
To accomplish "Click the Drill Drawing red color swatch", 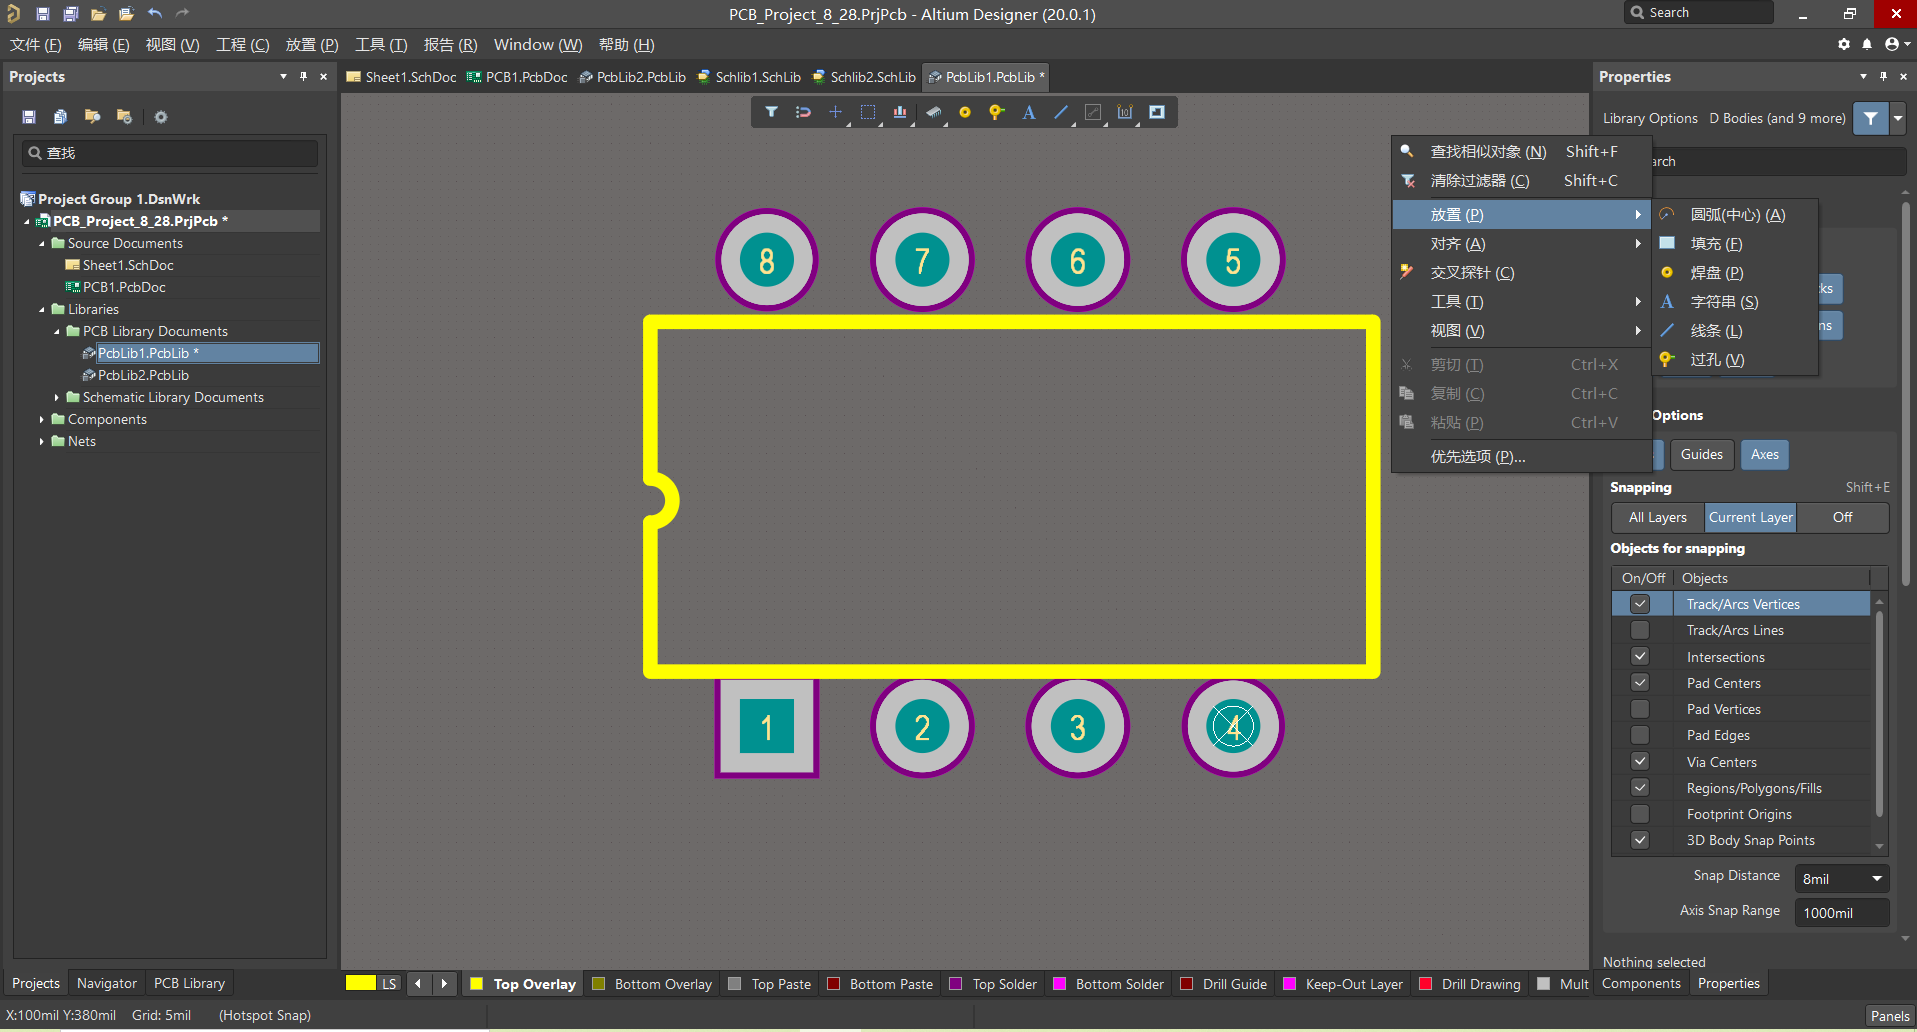I will (x=1425, y=984).
